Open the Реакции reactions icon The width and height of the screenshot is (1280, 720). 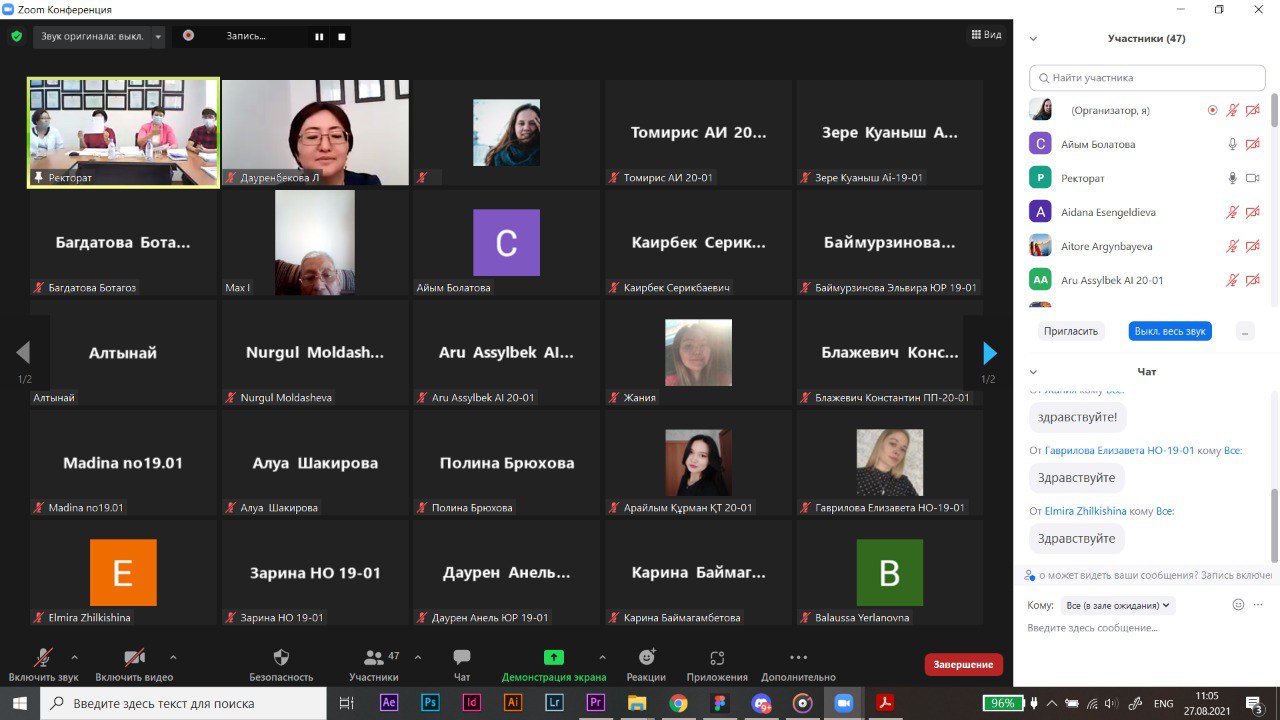[x=647, y=657]
